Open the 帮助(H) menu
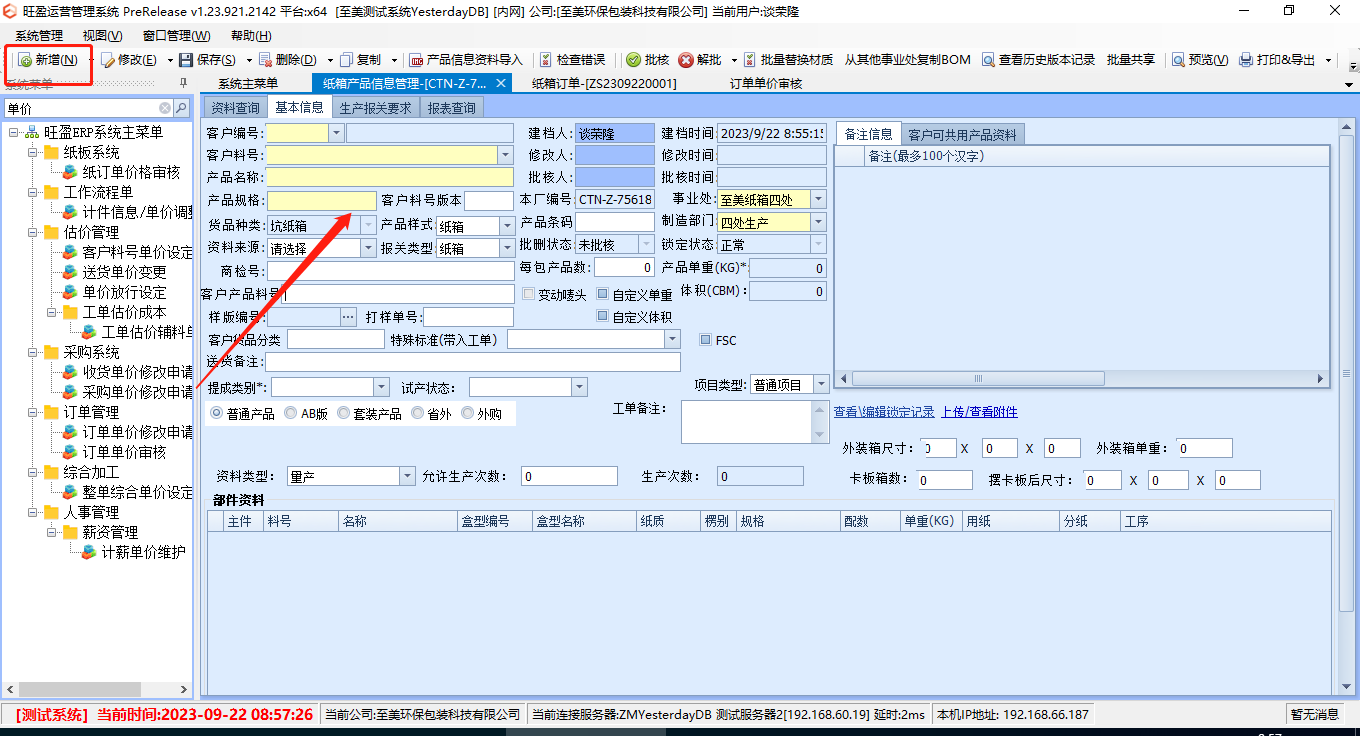Image resolution: width=1360 pixels, height=736 pixels. tap(251, 35)
